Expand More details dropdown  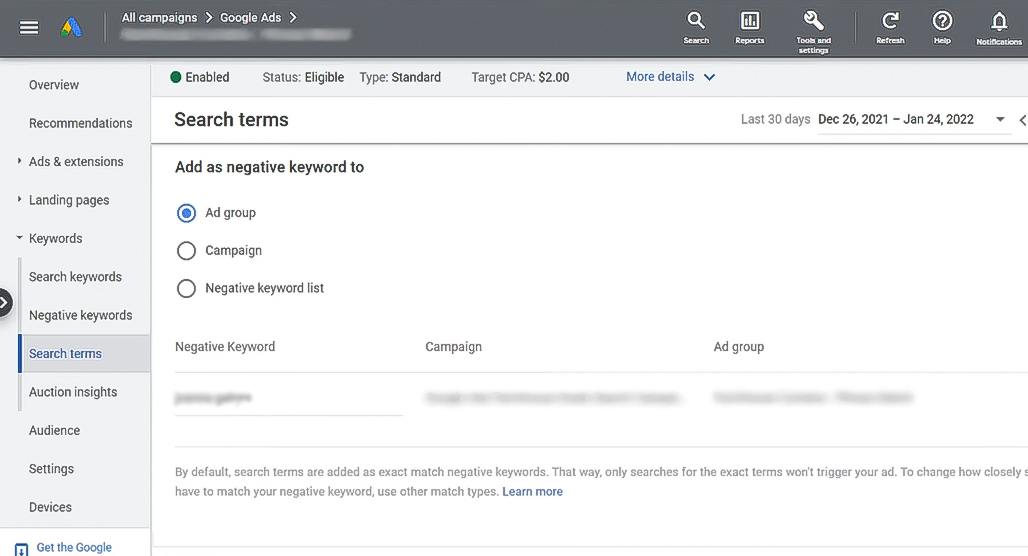(x=670, y=77)
